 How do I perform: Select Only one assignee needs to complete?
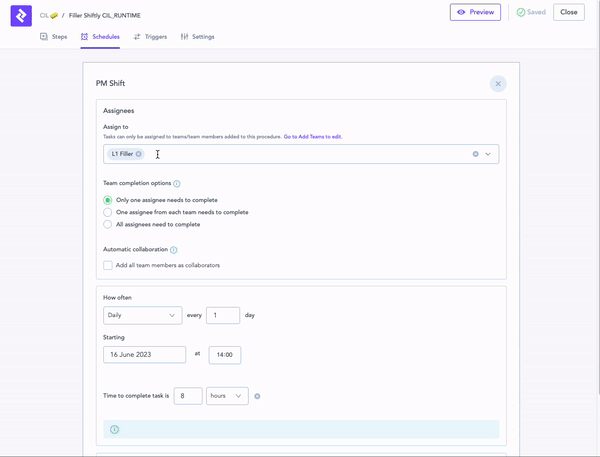click(x=108, y=200)
